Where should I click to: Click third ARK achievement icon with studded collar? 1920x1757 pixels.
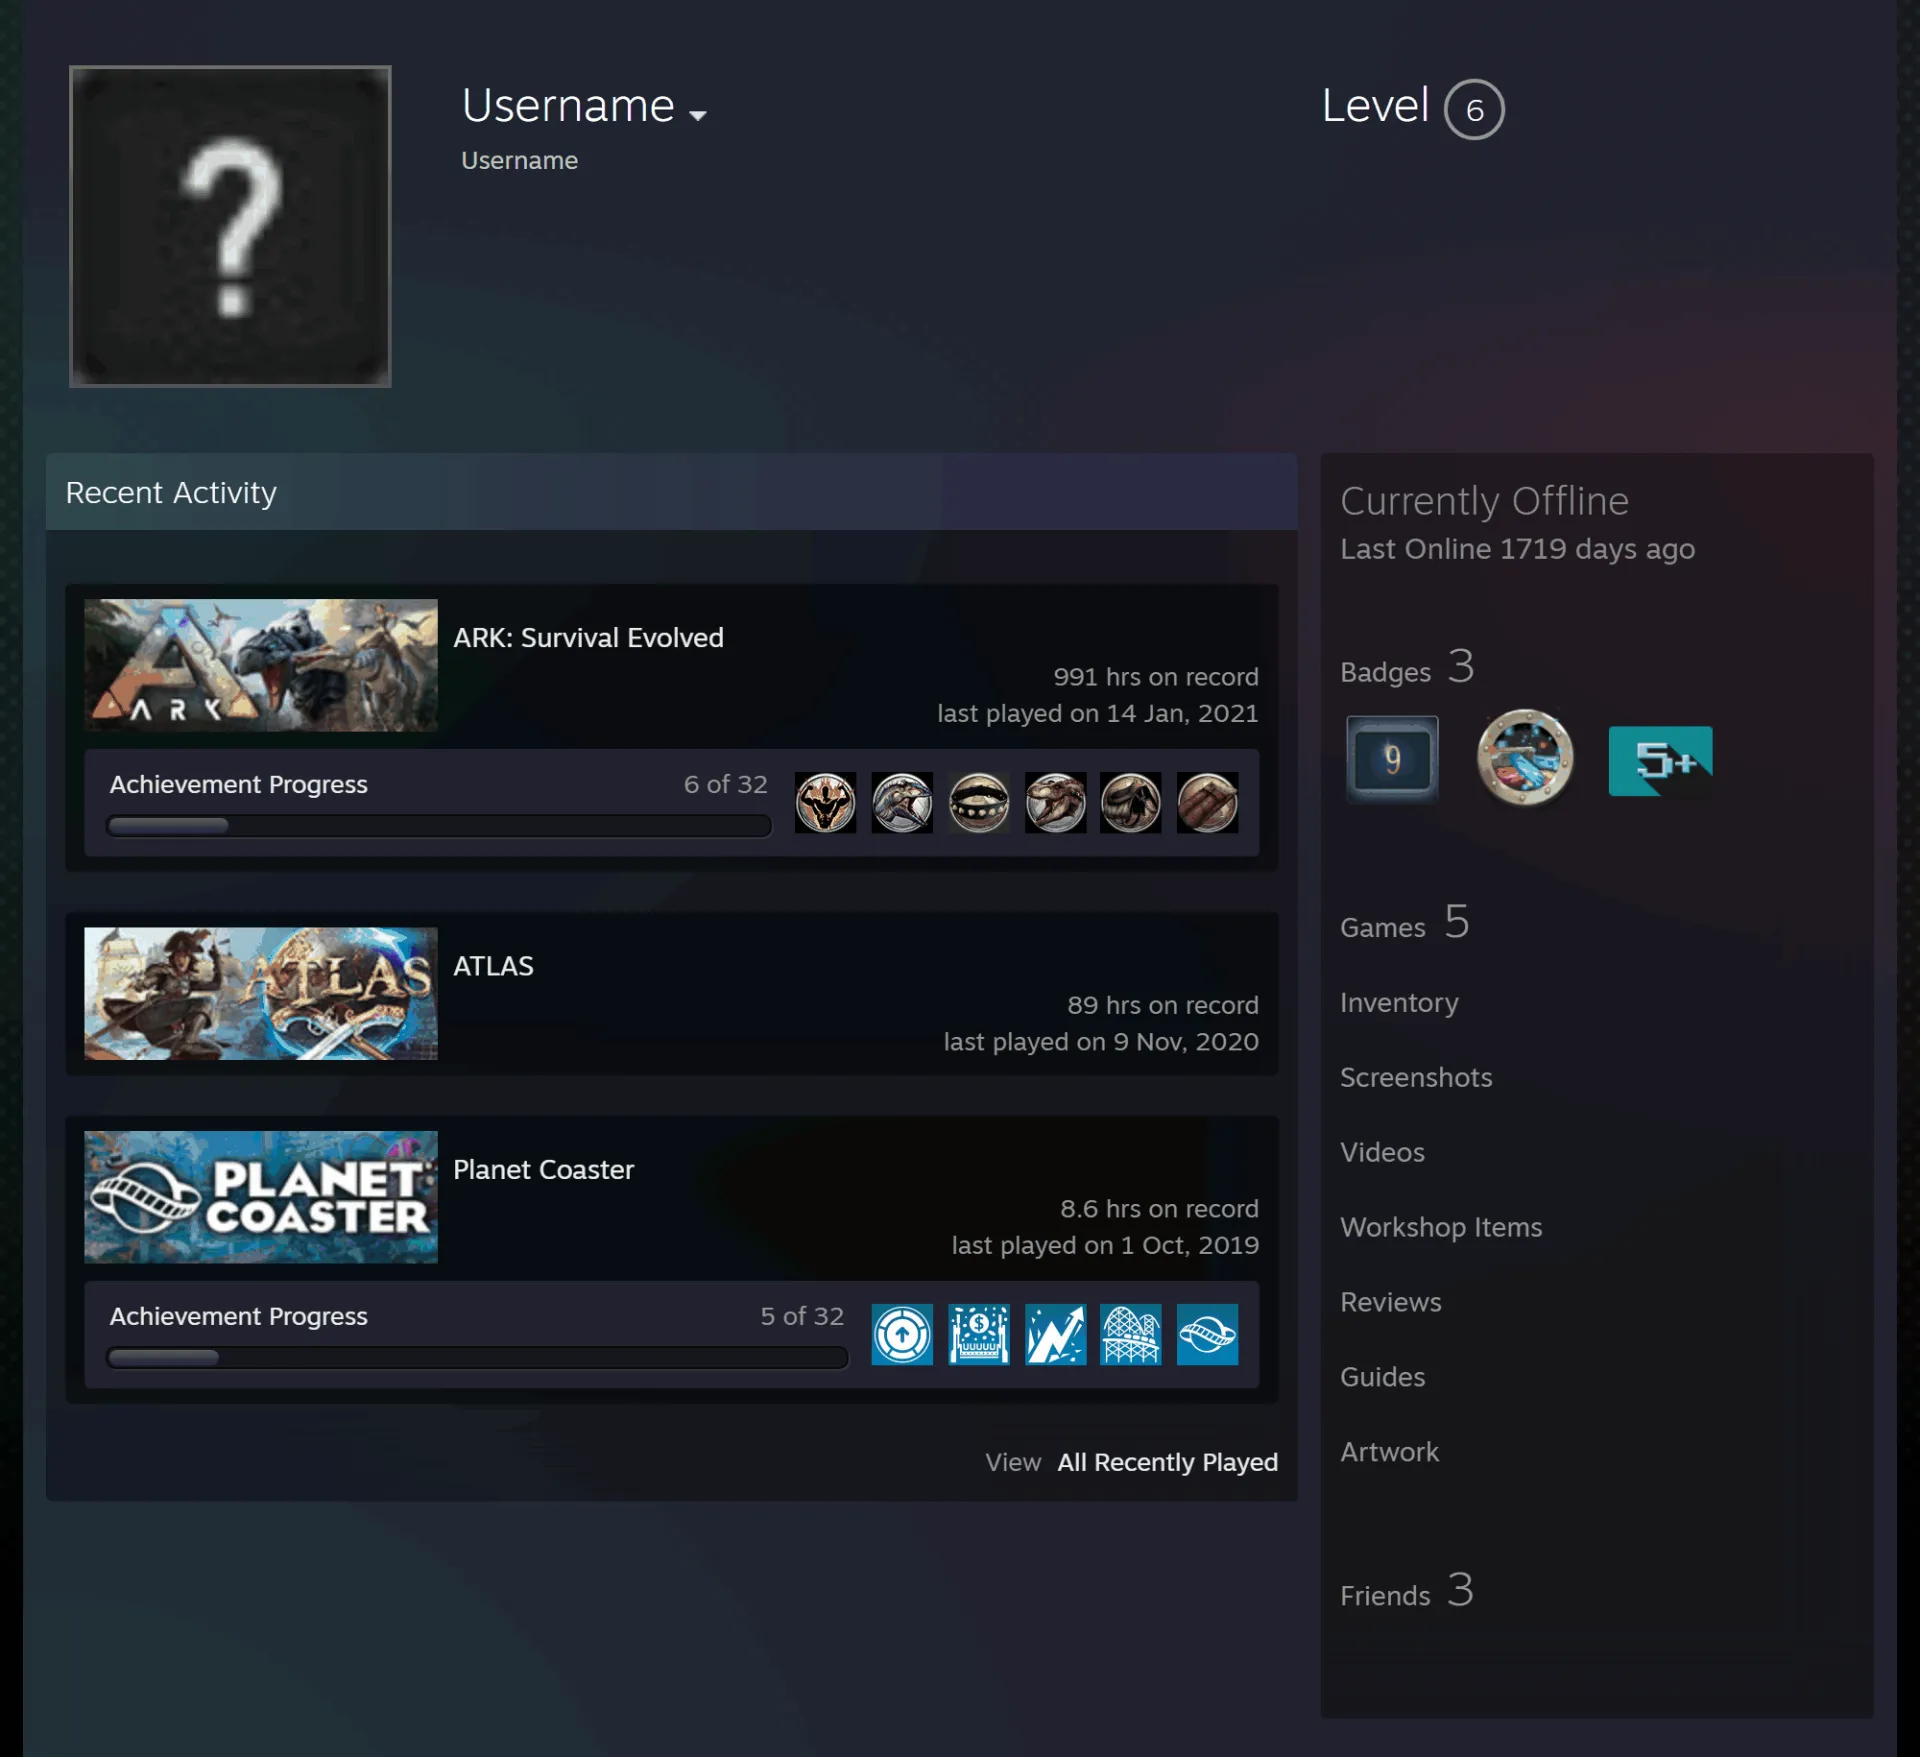click(978, 802)
